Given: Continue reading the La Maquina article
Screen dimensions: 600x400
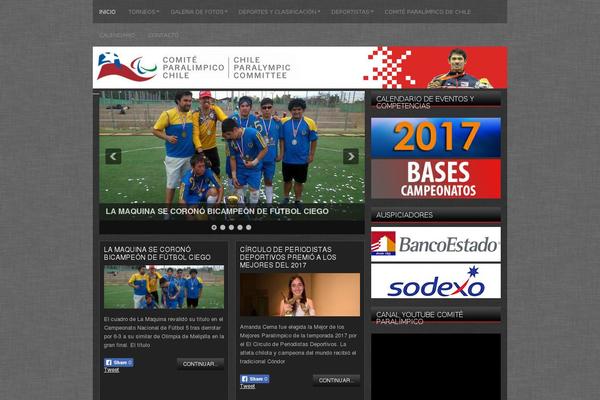Looking at the screenshot, I should coord(201,364).
